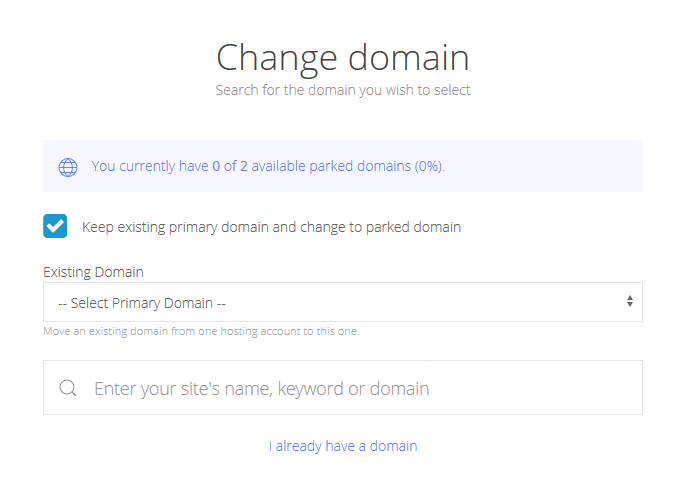Click the bold "2" available parked domains number

click(x=244, y=166)
